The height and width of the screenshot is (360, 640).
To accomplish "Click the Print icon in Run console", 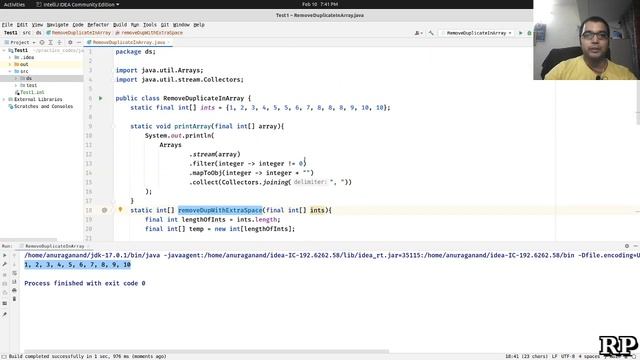I will 14,290.
